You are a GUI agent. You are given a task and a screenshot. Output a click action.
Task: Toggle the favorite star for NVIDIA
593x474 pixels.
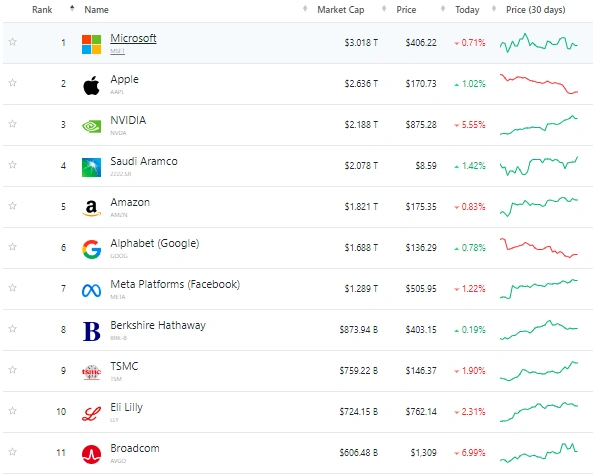coord(12,123)
